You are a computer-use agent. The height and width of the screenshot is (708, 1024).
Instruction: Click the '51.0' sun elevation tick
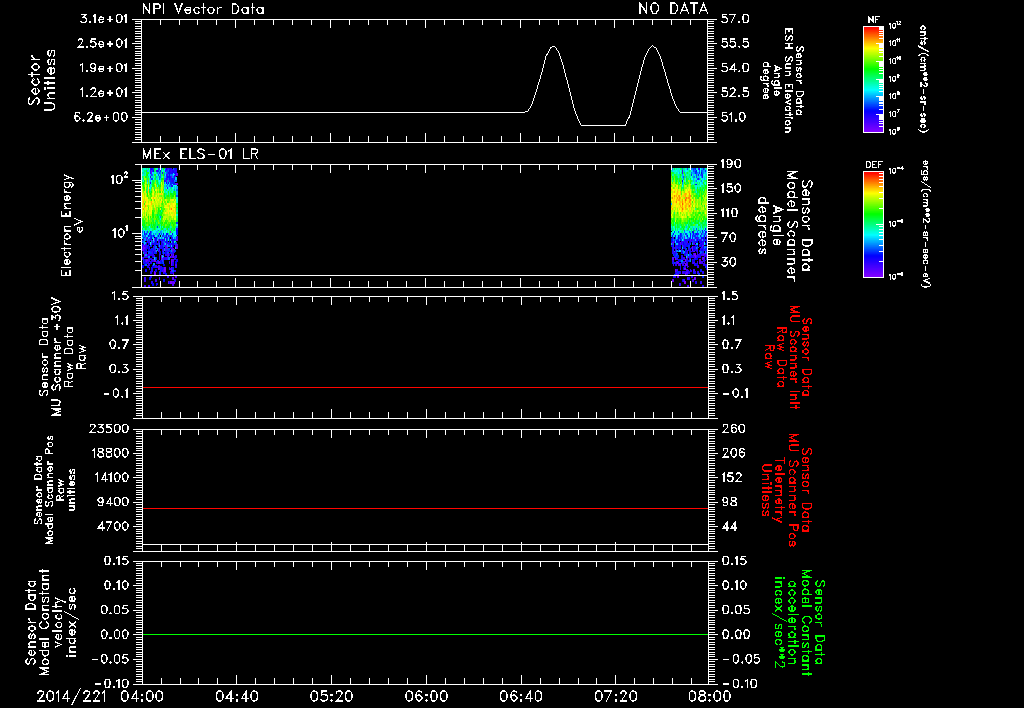click(x=735, y=117)
